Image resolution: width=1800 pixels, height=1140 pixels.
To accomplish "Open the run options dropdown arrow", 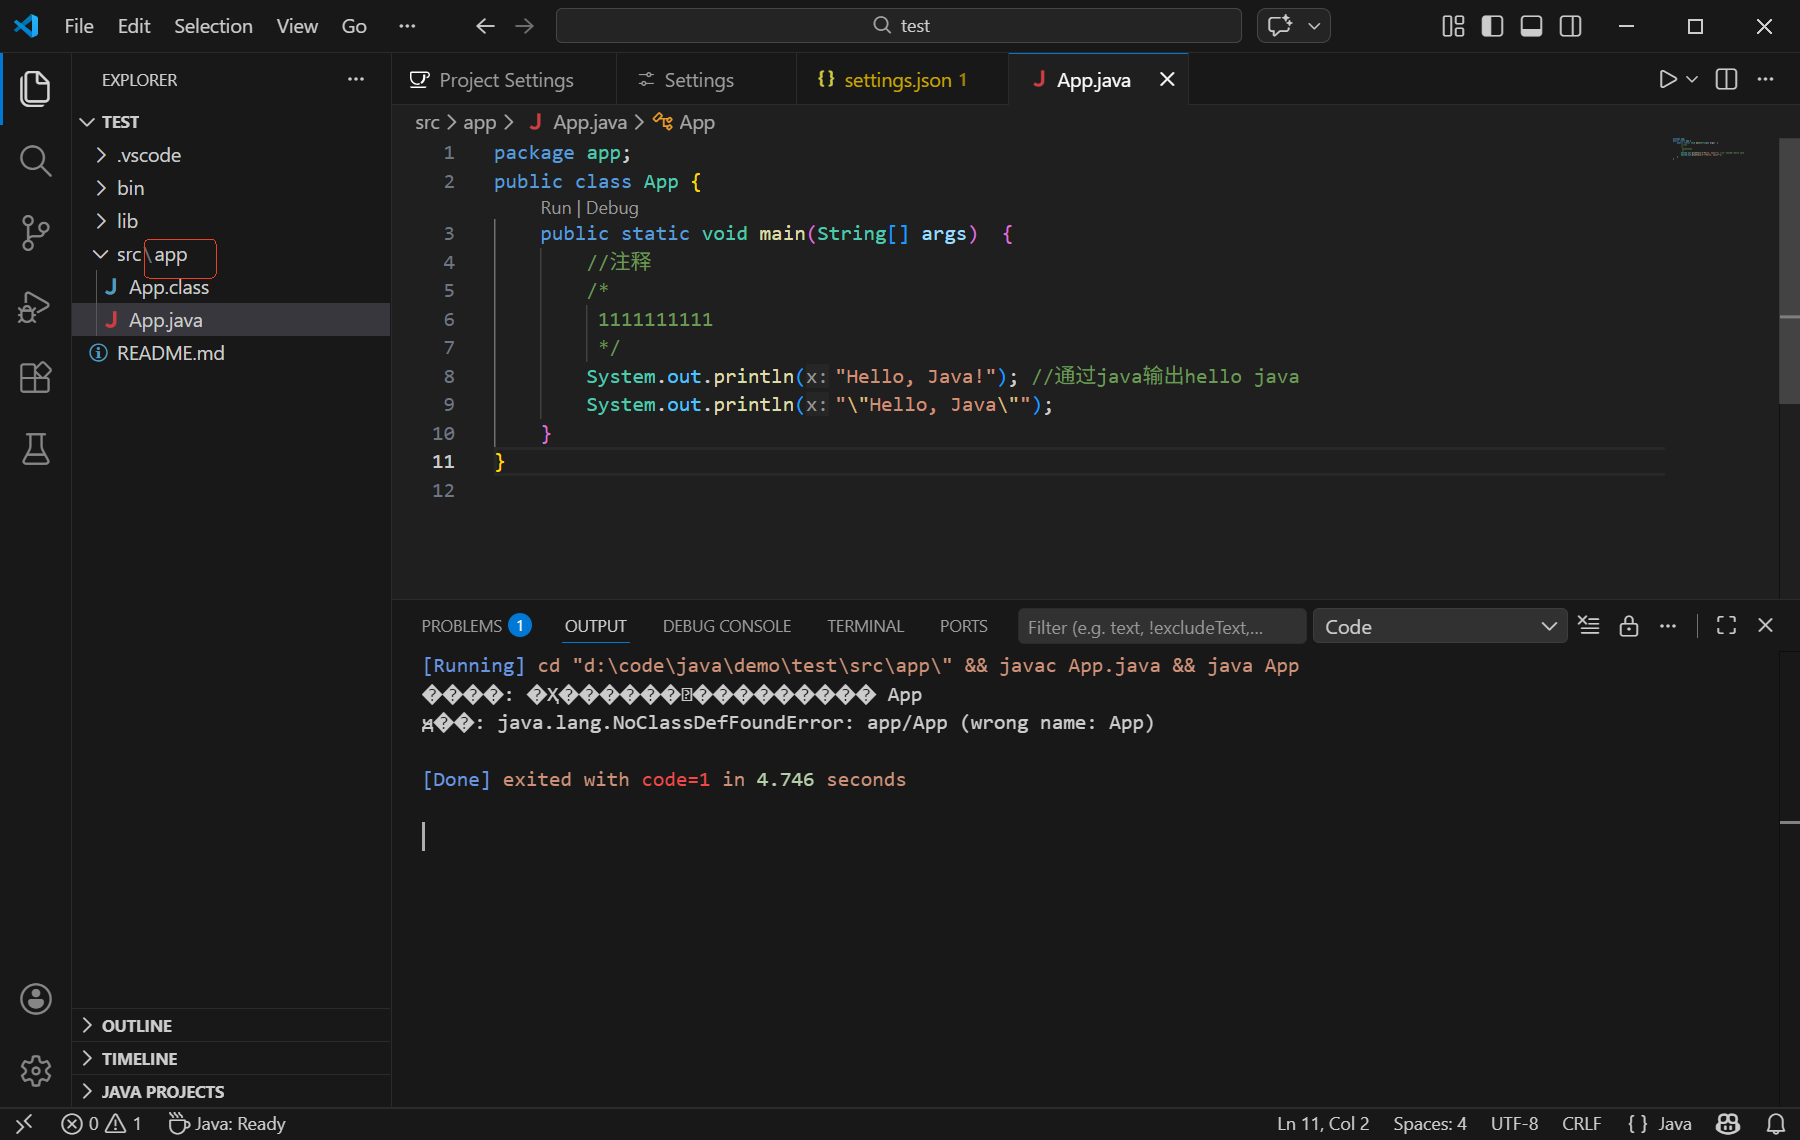I will 1692,79.
